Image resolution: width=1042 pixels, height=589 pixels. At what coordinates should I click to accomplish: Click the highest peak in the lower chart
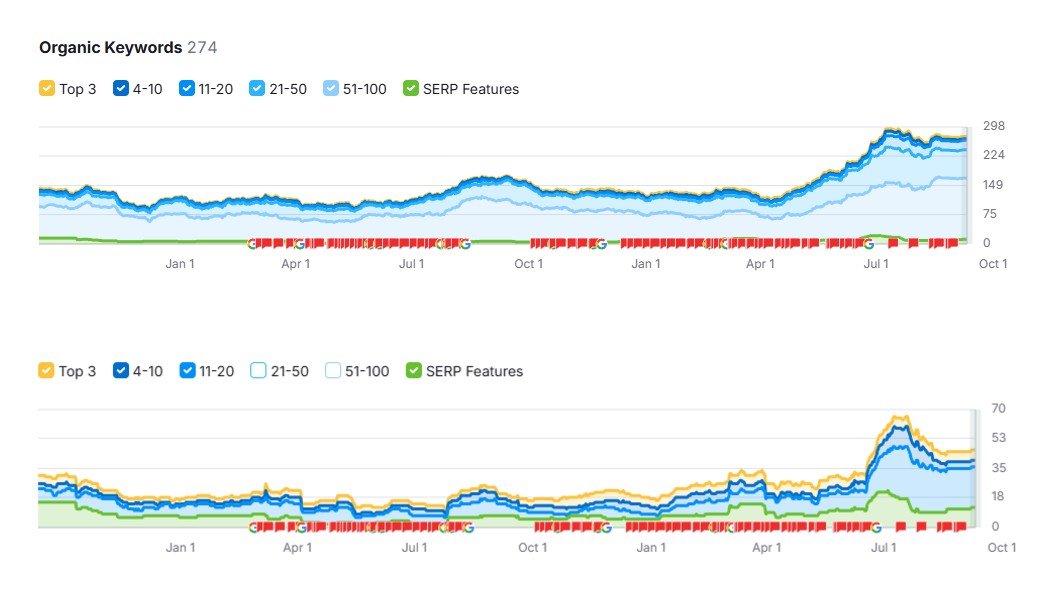(898, 416)
